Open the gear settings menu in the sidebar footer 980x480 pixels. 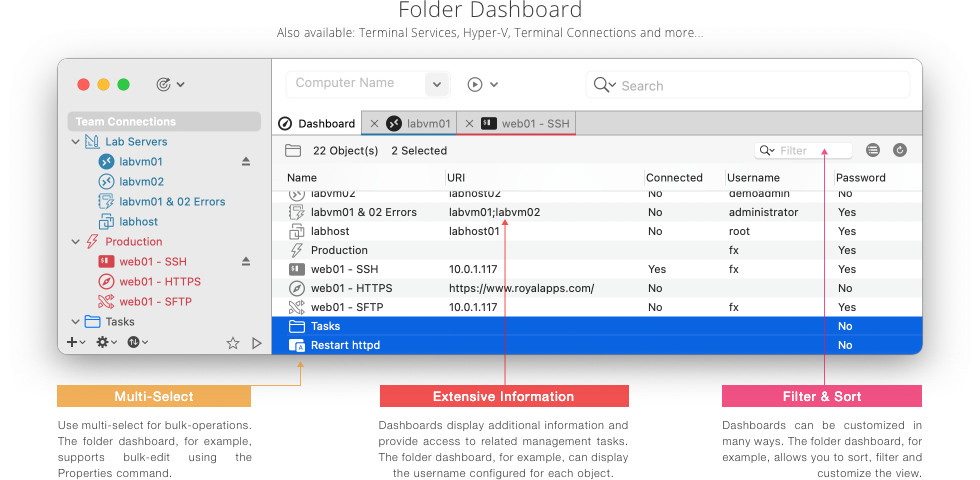click(104, 342)
